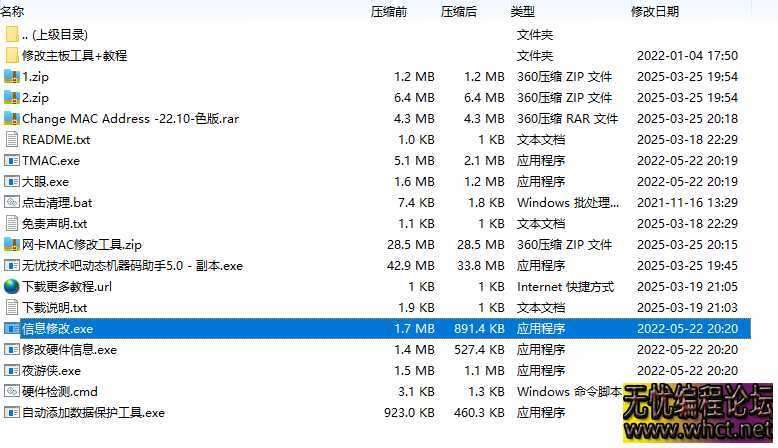Image resolution: width=778 pixels, height=448 pixels.
Task: Sort by 修改日期 column header
Action: (x=654, y=12)
